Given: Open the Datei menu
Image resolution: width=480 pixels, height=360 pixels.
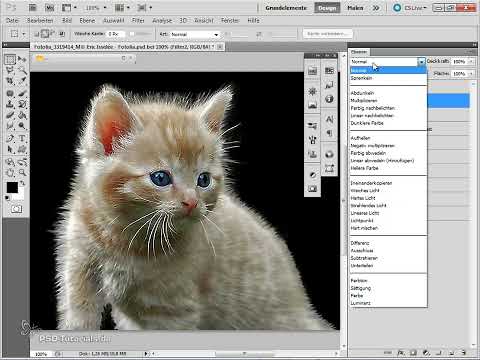Looking at the screenshot, I should 12,21.
